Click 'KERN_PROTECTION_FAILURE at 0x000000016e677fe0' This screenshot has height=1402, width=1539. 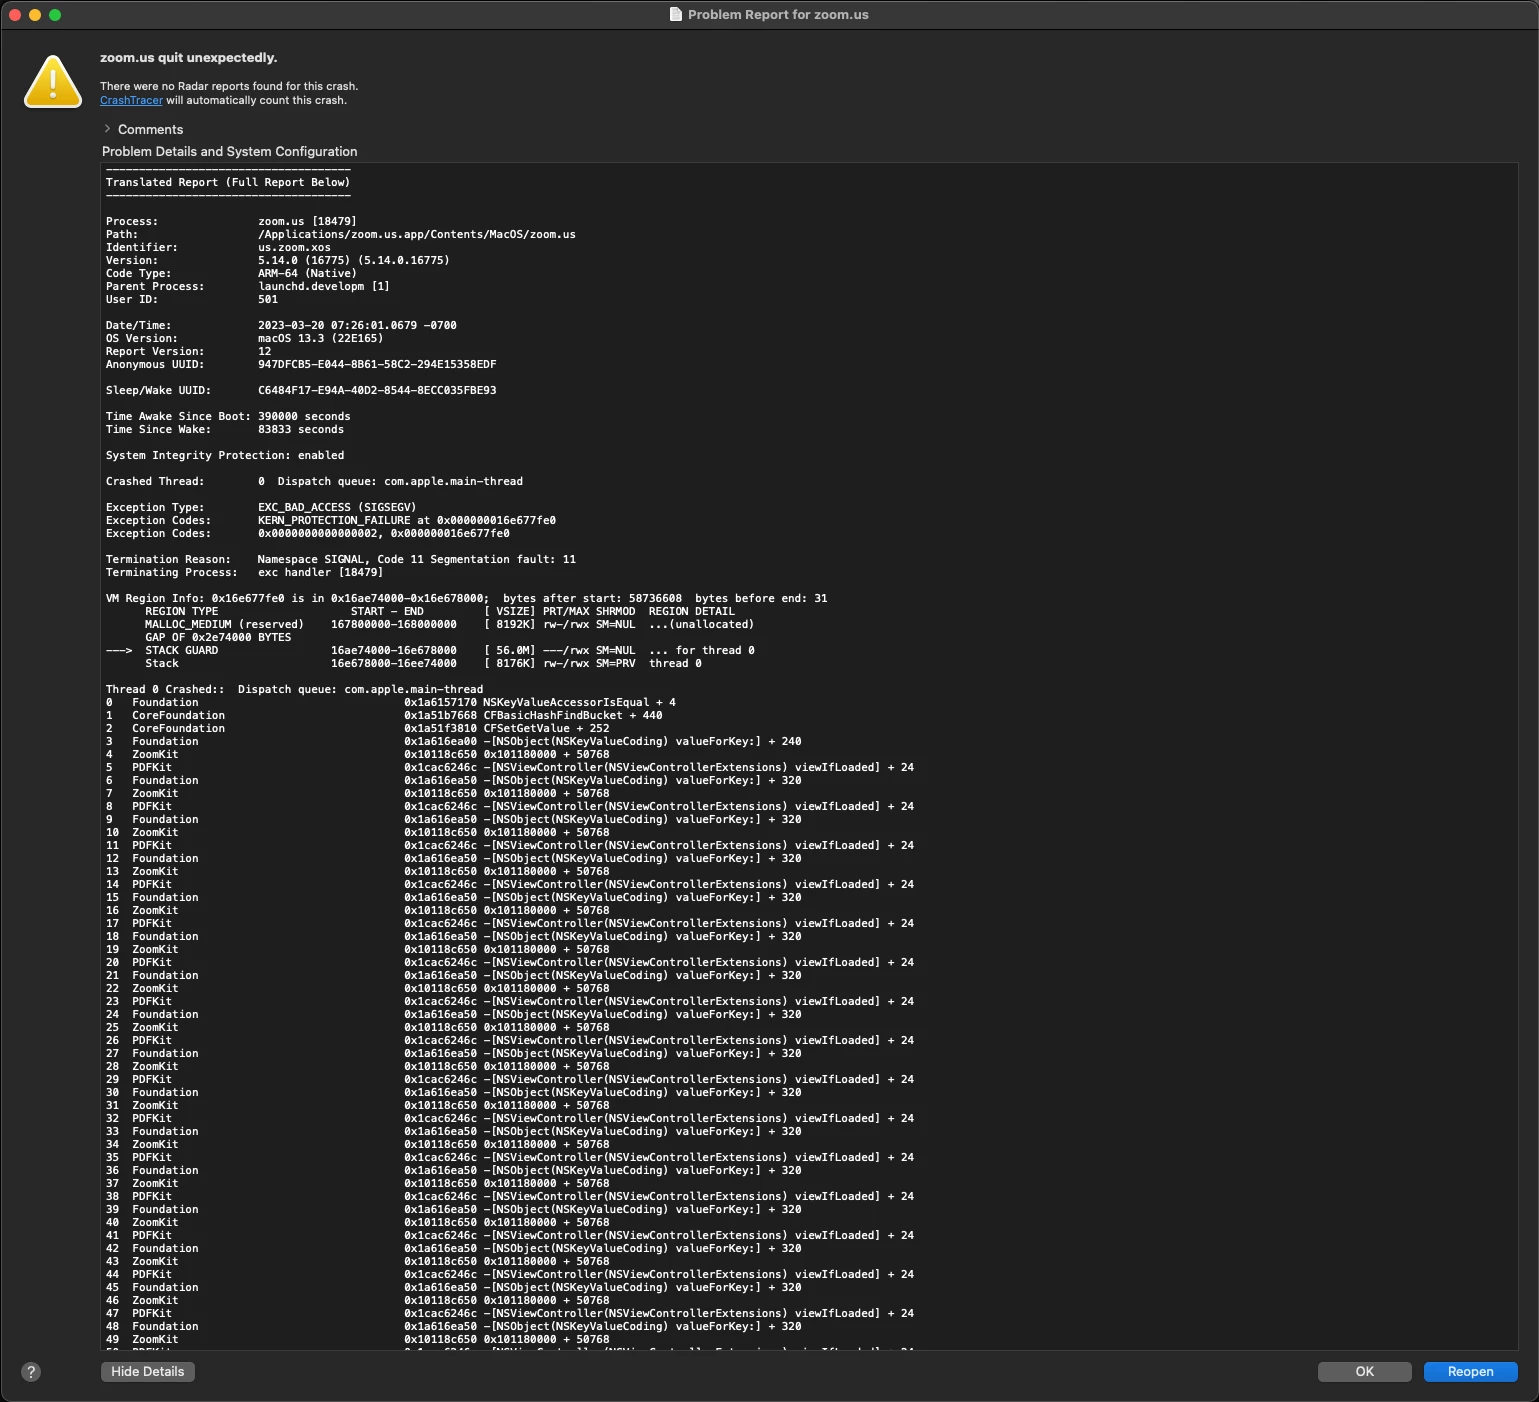(x=407, y=520)
